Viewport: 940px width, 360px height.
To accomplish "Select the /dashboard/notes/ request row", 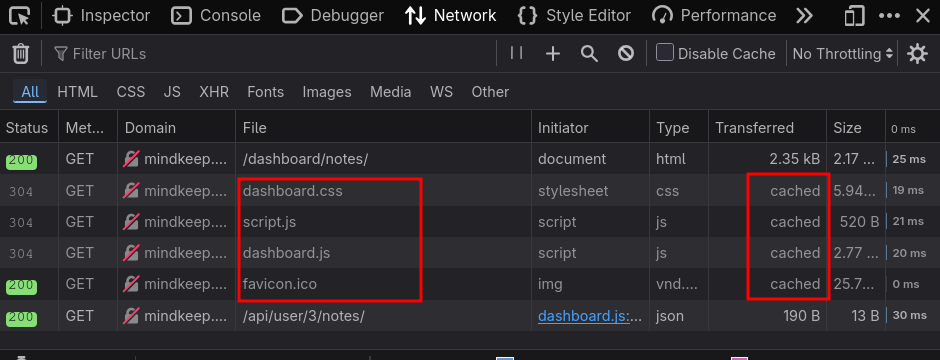I will (x=470, y=159).
